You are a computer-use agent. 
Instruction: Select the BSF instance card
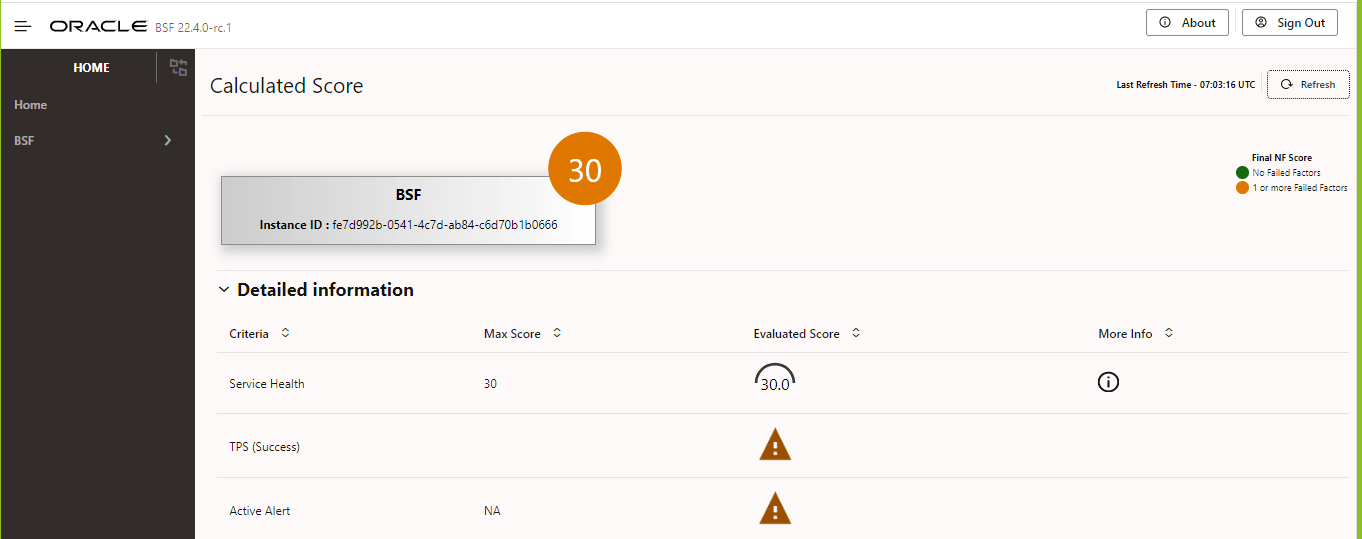pyautogui.click(x=408, y=210)
